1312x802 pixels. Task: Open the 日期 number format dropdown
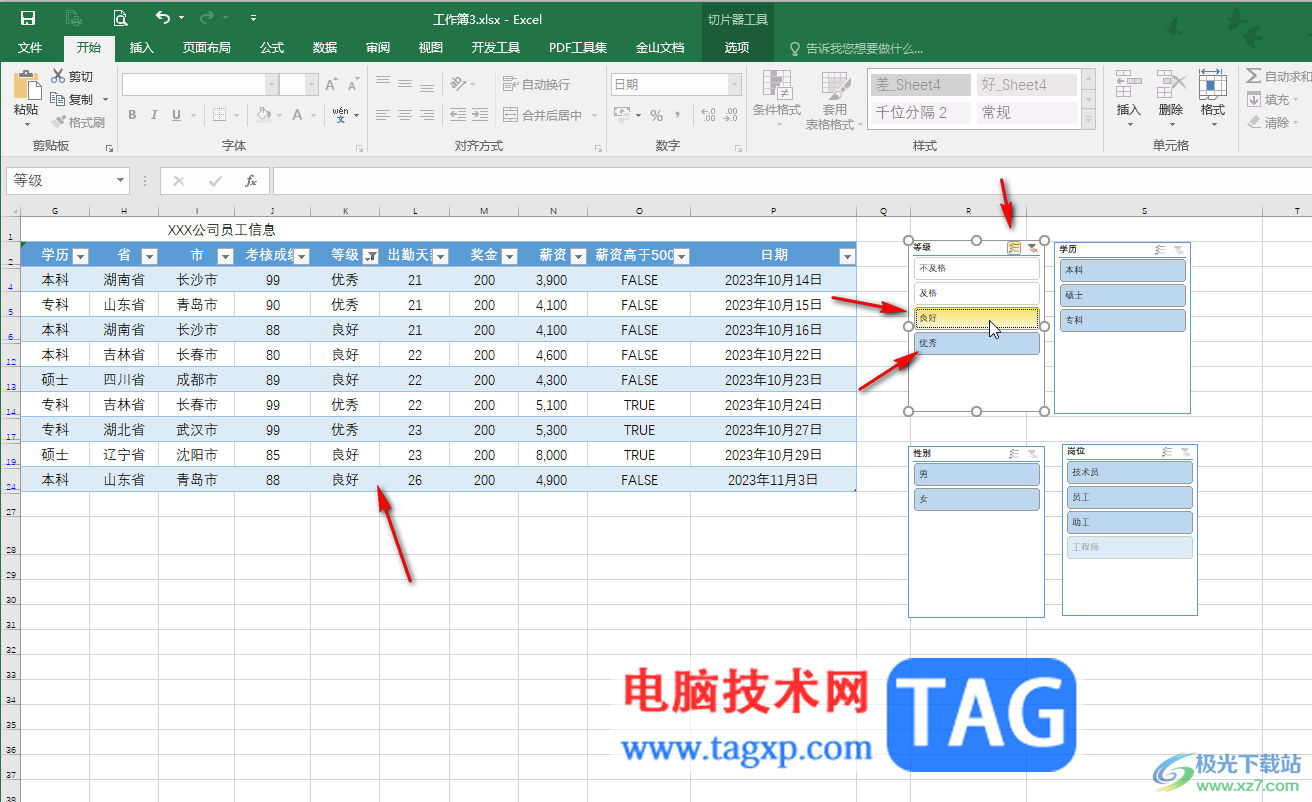[x=733, y=85]
